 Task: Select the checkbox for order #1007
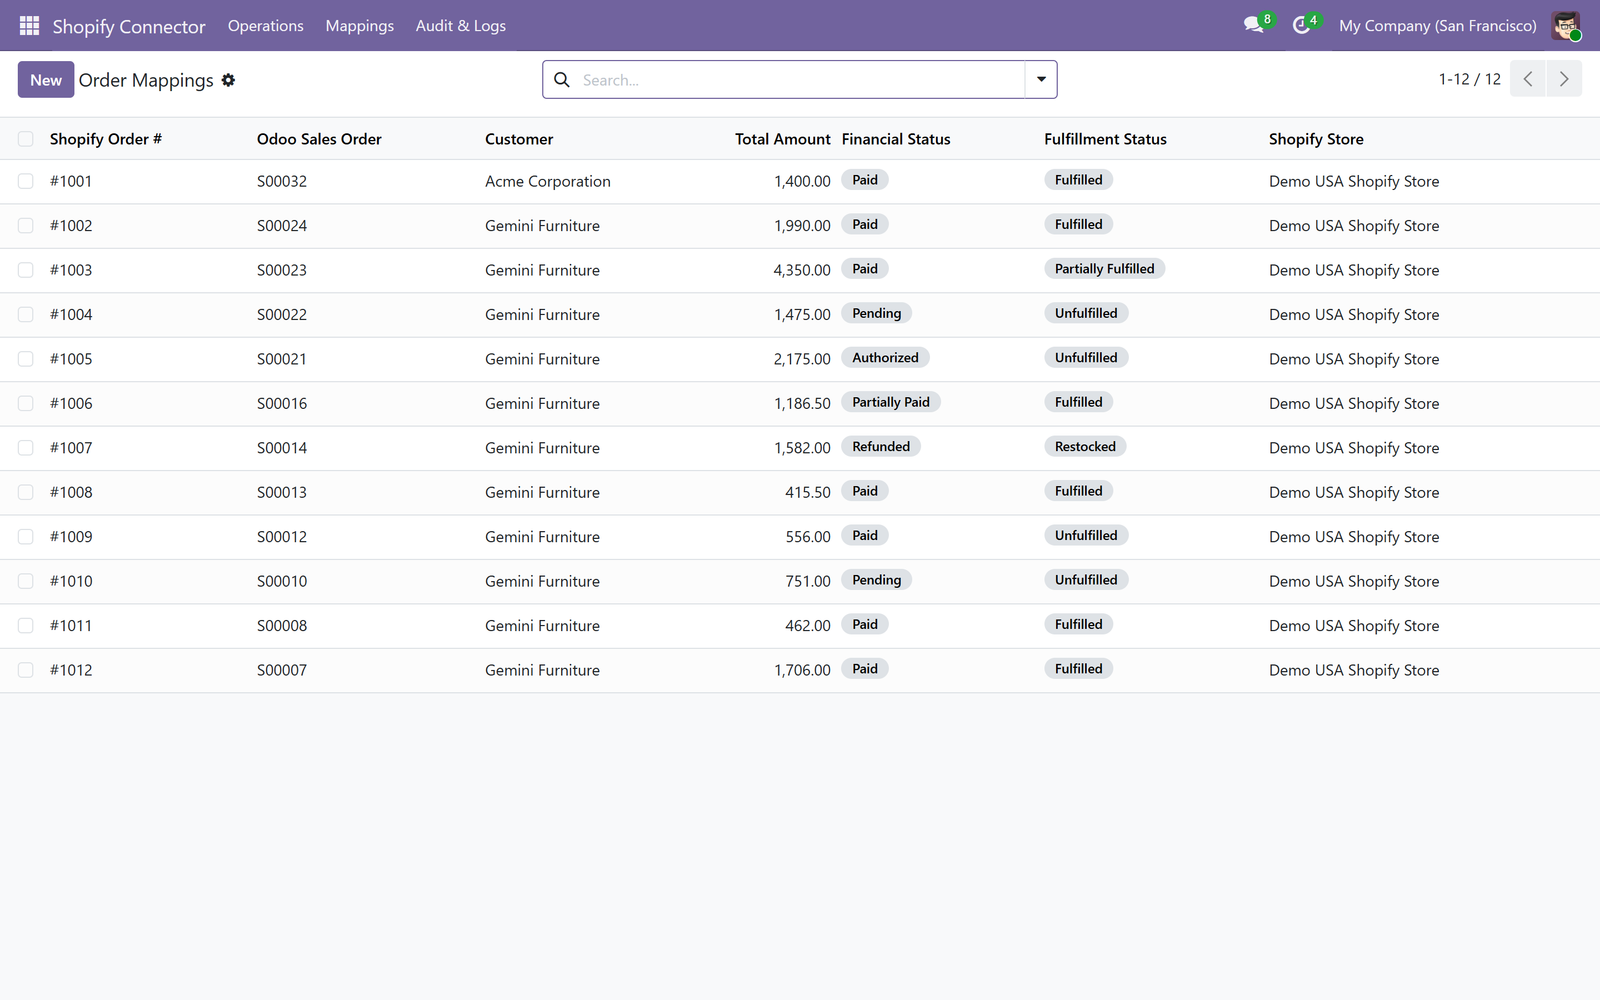tap(26, 448)
